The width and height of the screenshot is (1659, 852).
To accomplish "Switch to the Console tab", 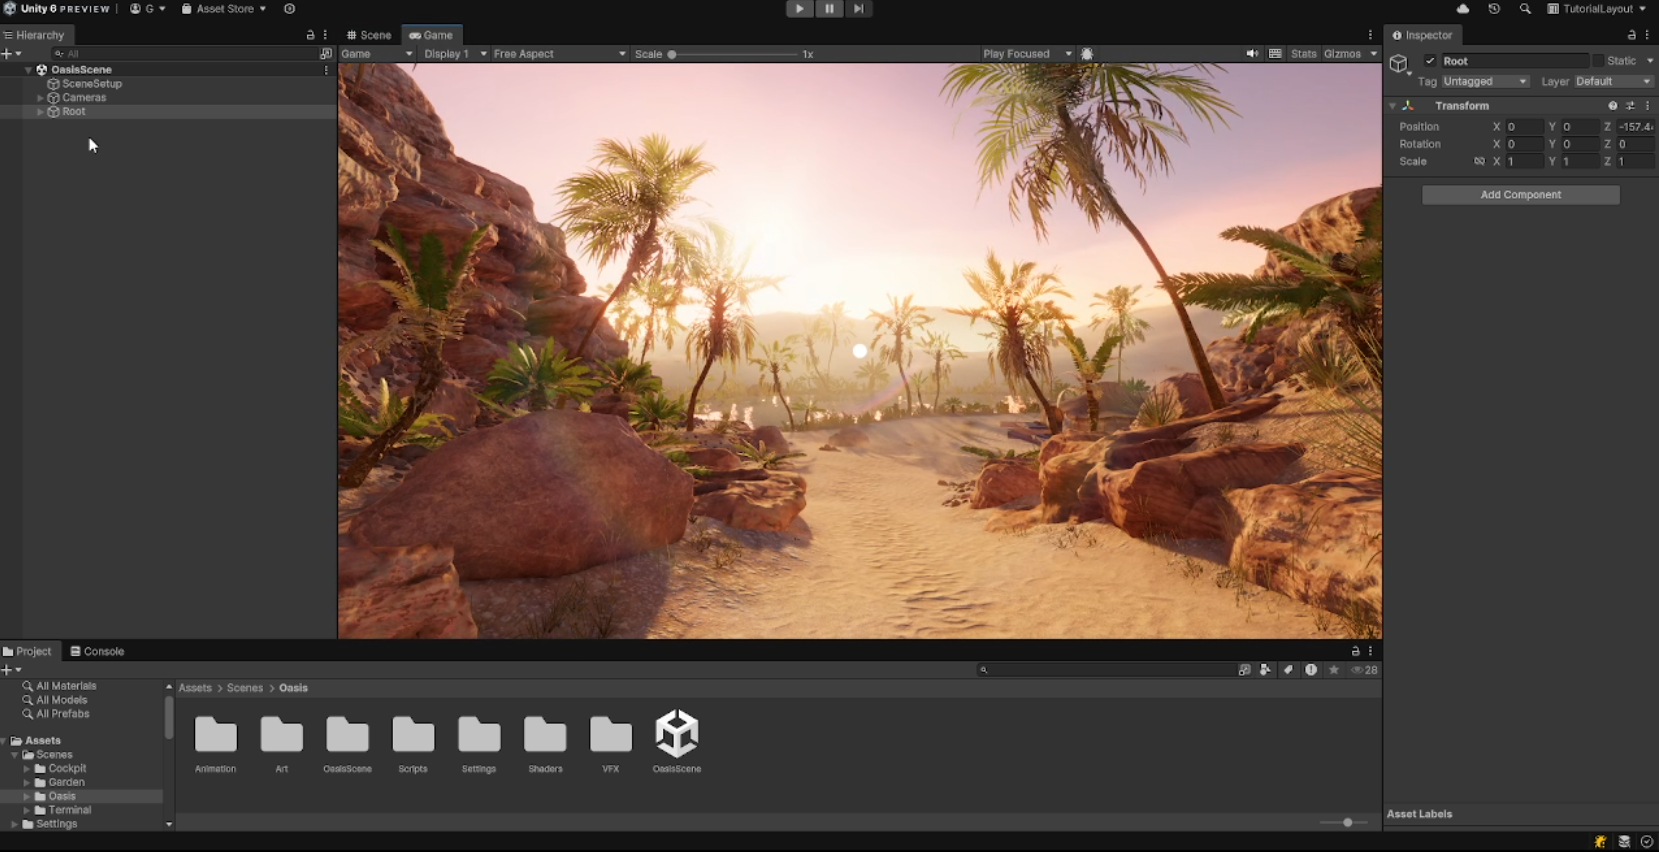I will (x=97, y=651).
